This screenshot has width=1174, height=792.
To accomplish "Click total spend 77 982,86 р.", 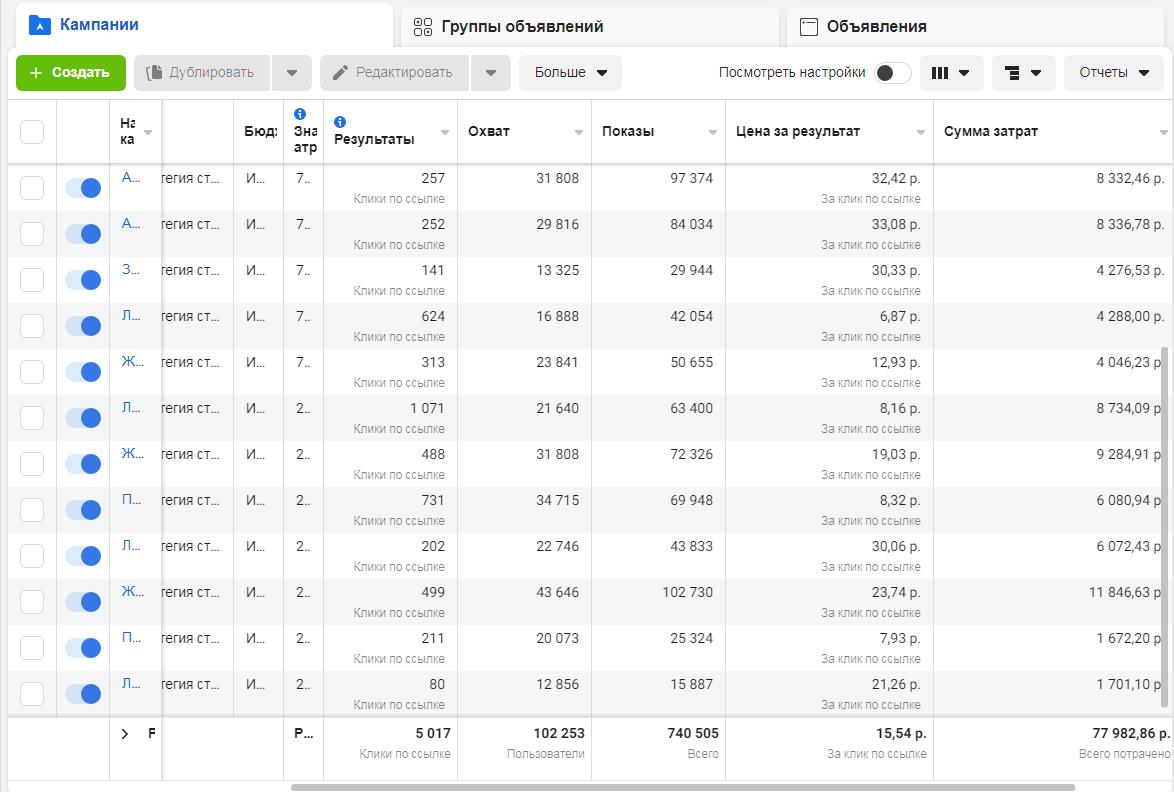I will click(1131, 733).
